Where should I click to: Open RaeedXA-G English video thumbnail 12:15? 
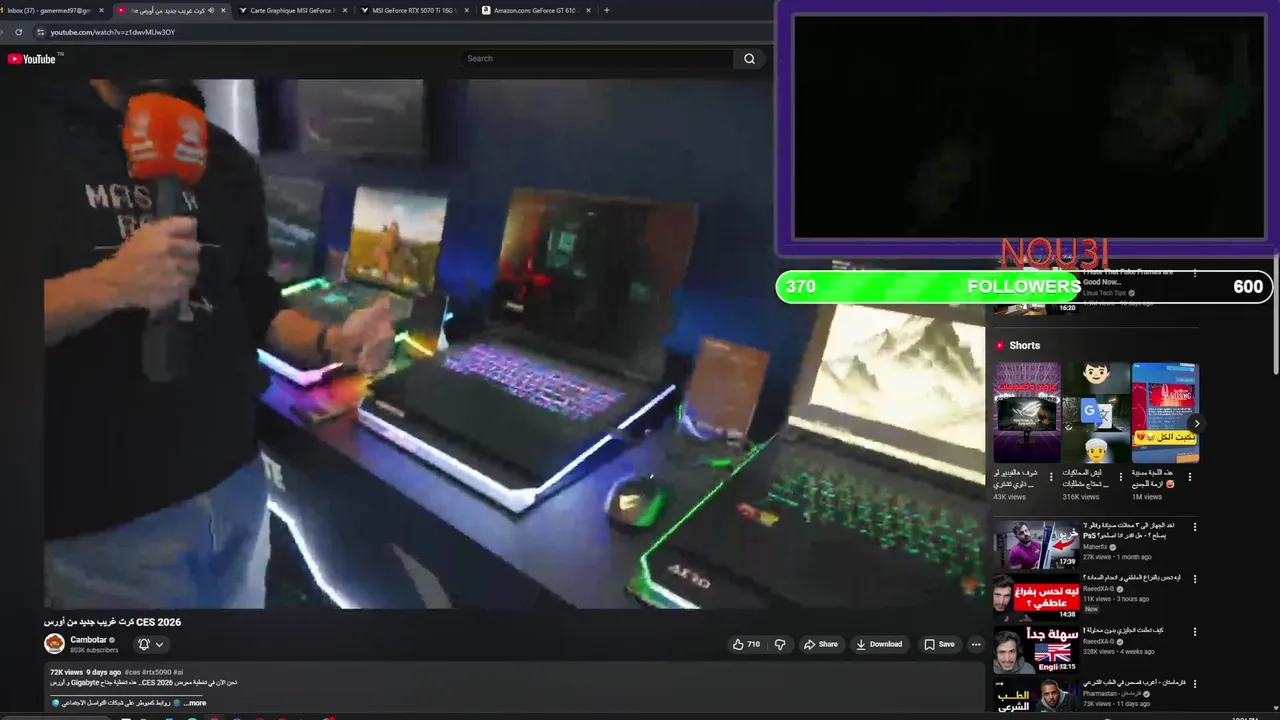[1036, 650]
